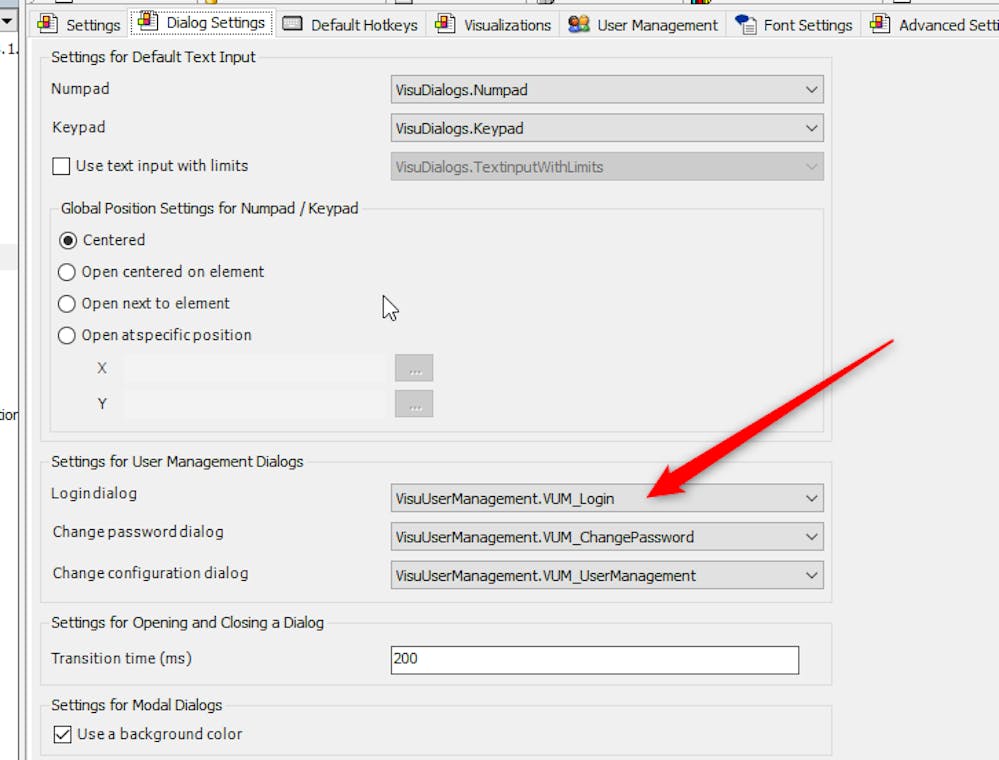The width and height of the screenshot is (999, 760).
Task: Click the Transition time input field
Action: point(594,660)
